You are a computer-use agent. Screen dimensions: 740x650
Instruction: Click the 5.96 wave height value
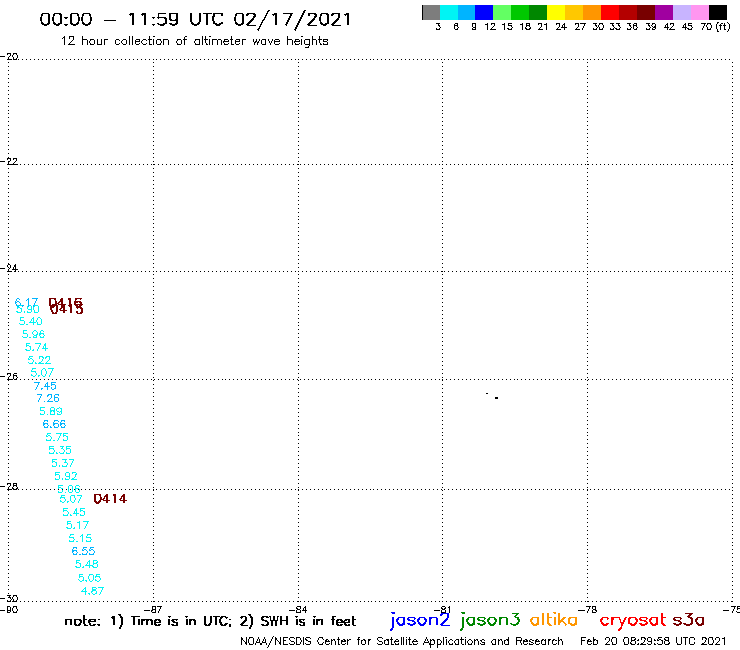[33, 334]
